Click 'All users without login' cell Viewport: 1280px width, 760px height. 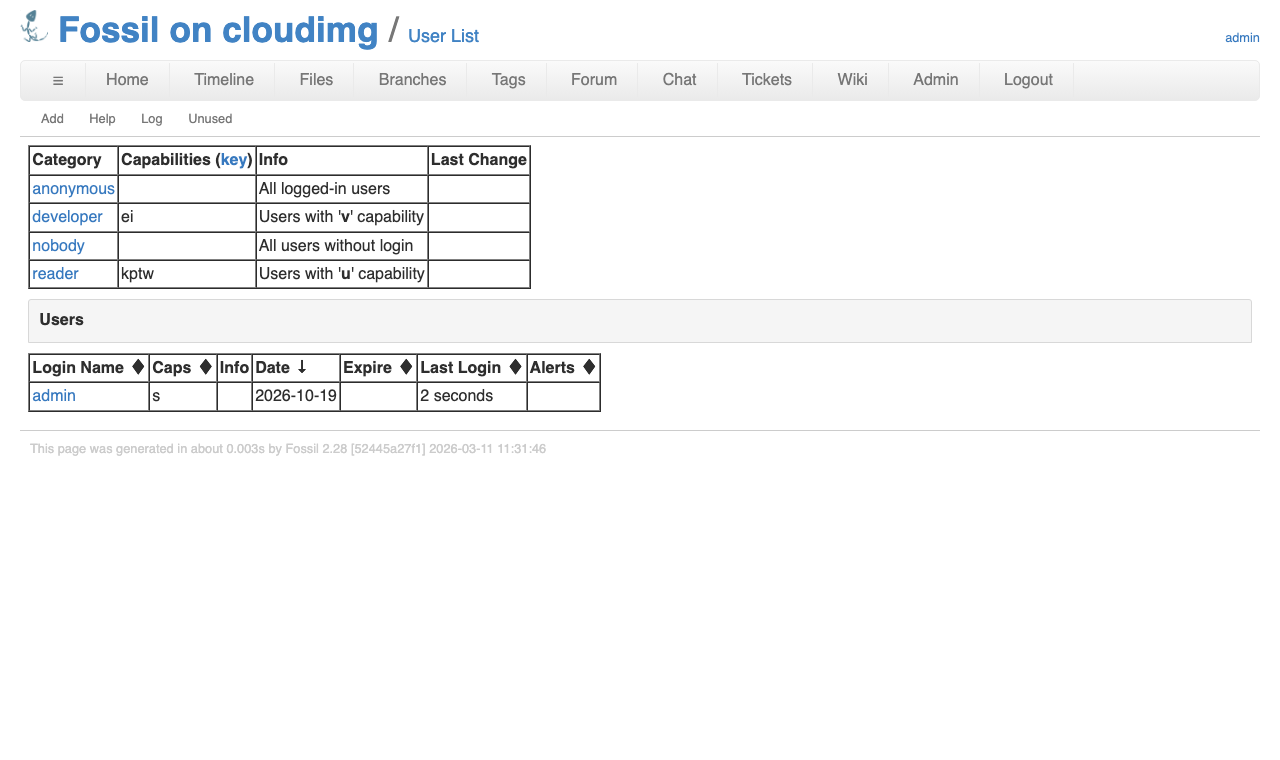pyautogui.click(x=342, y=246)
